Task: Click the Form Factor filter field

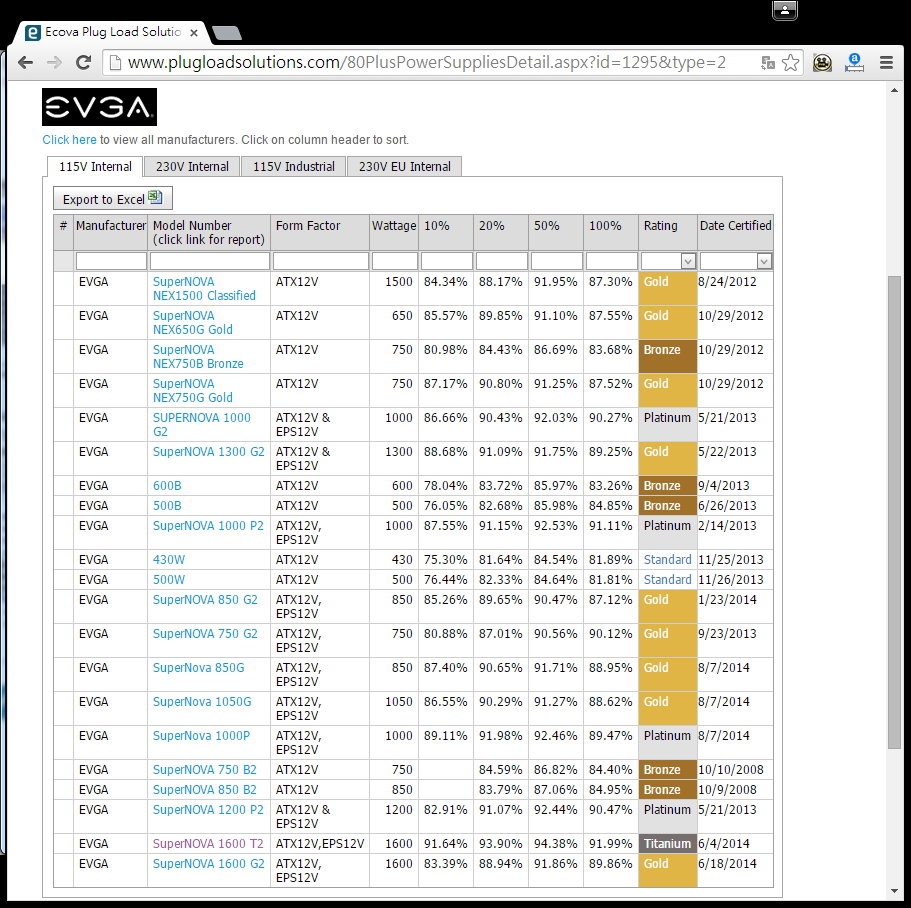Action: coord(320,261)
